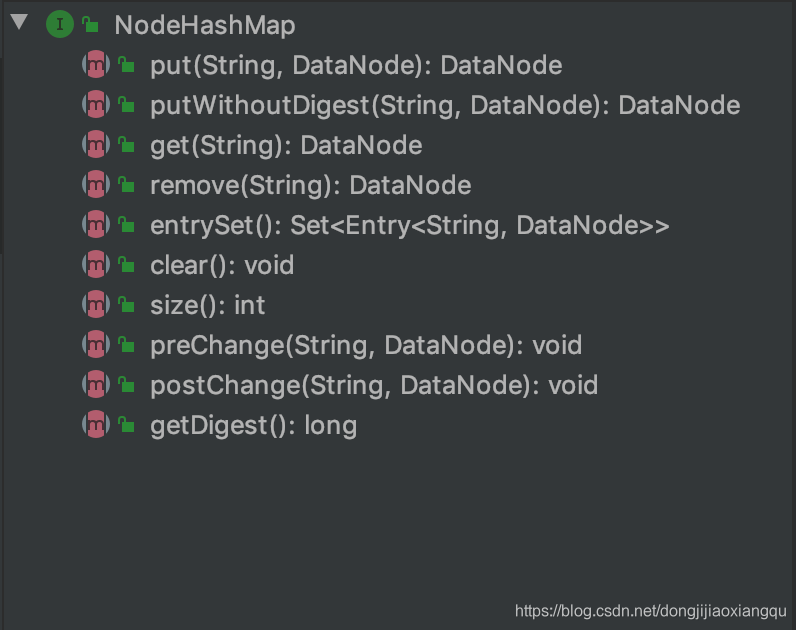Screen dimensions: 796x630
Task: Select the put(String, DataNode) method
Action: tap(355, 65)
